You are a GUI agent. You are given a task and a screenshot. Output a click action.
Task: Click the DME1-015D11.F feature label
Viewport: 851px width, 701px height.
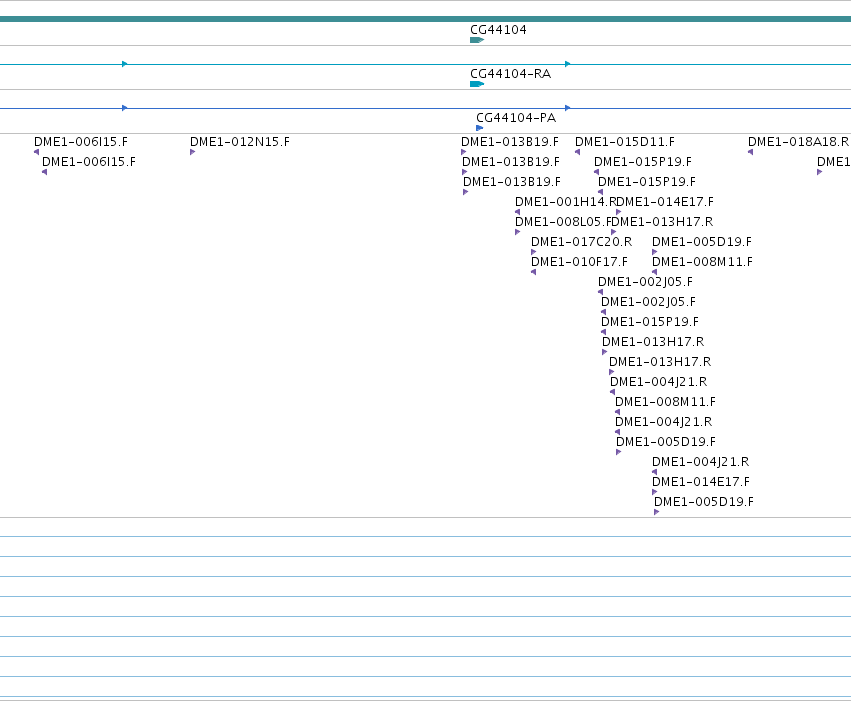[625, 142]
